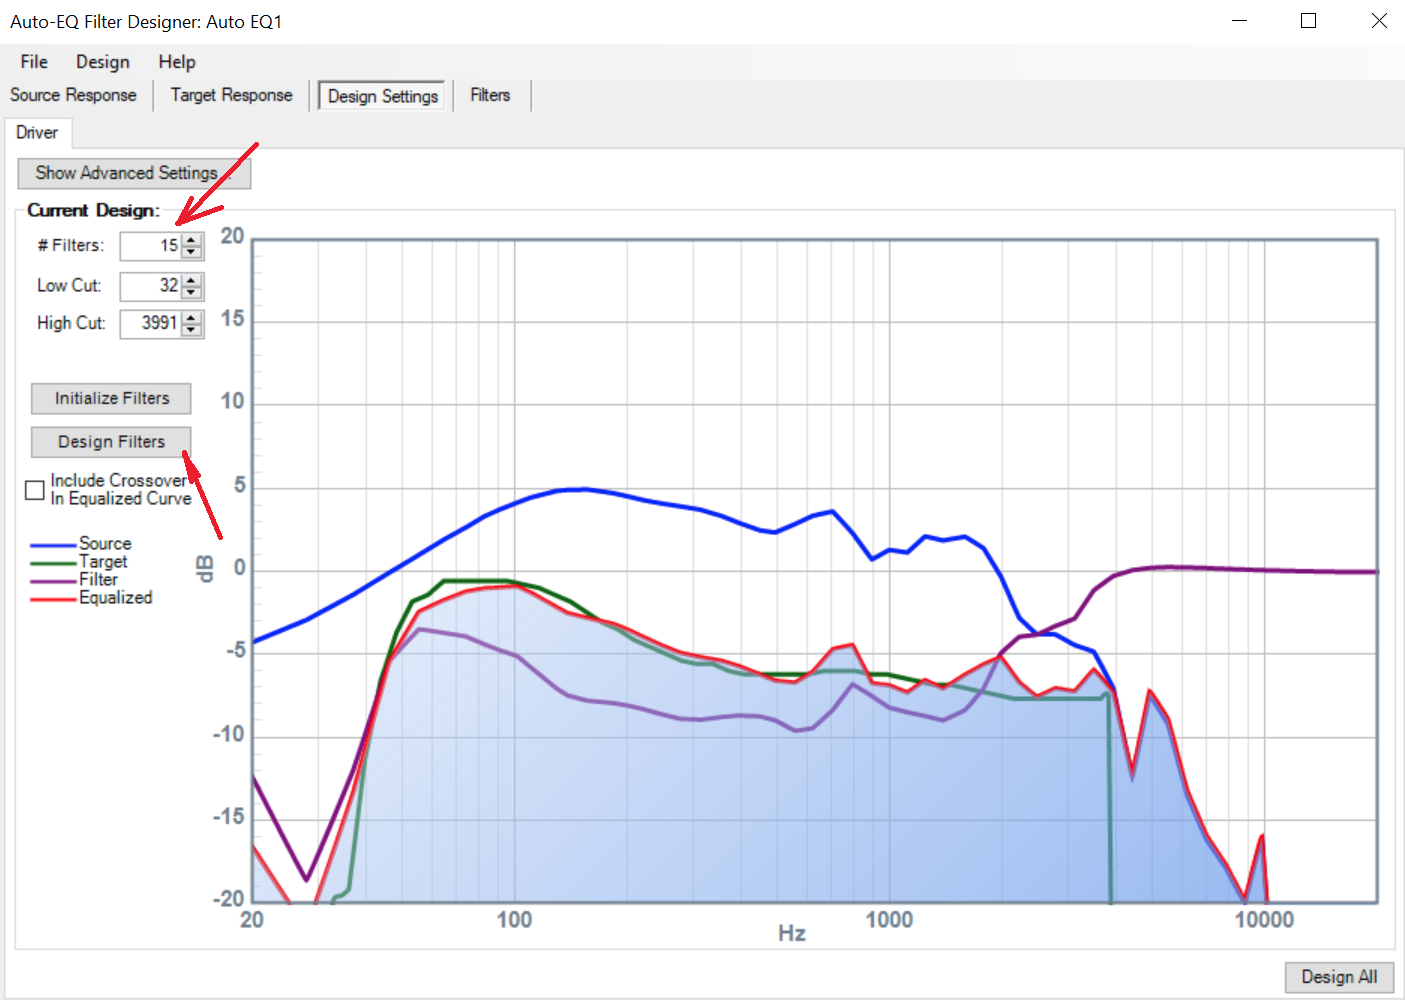Raise the Low Cut value using up arrow

(192, 280)
